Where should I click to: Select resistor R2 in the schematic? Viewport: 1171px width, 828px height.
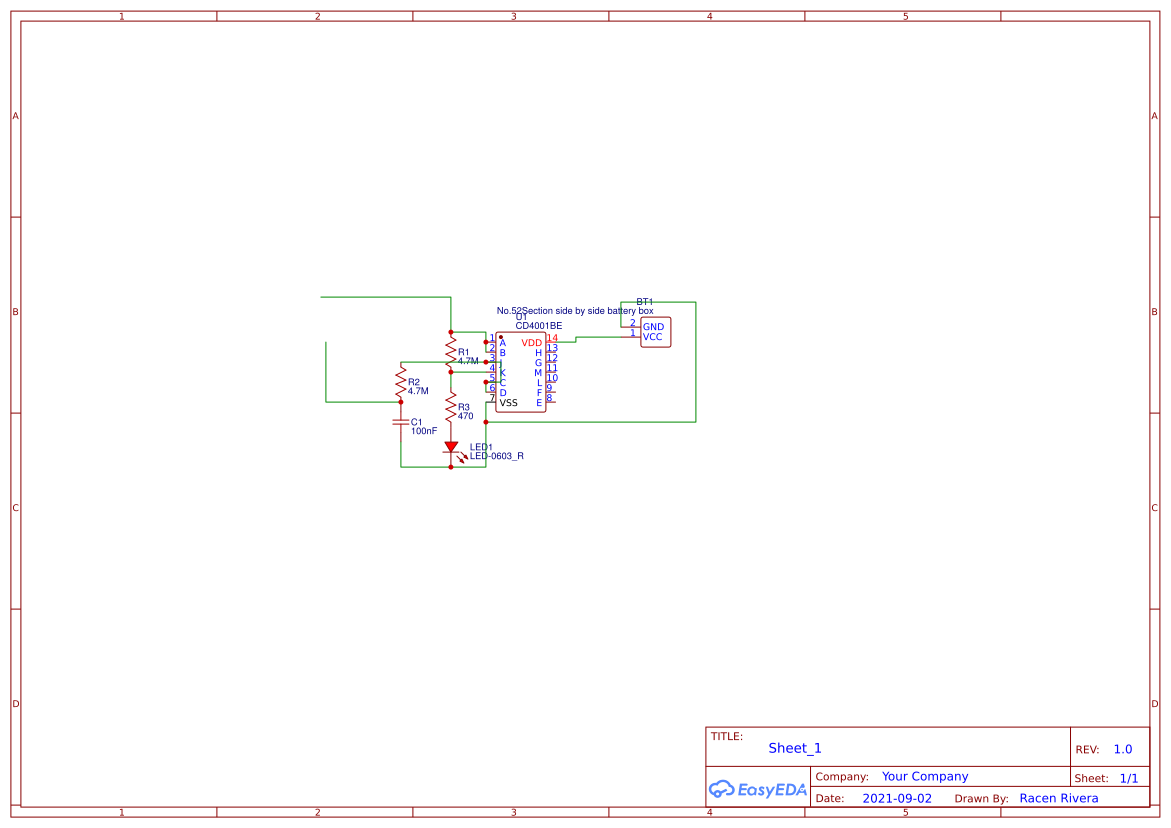click(400, 381)
